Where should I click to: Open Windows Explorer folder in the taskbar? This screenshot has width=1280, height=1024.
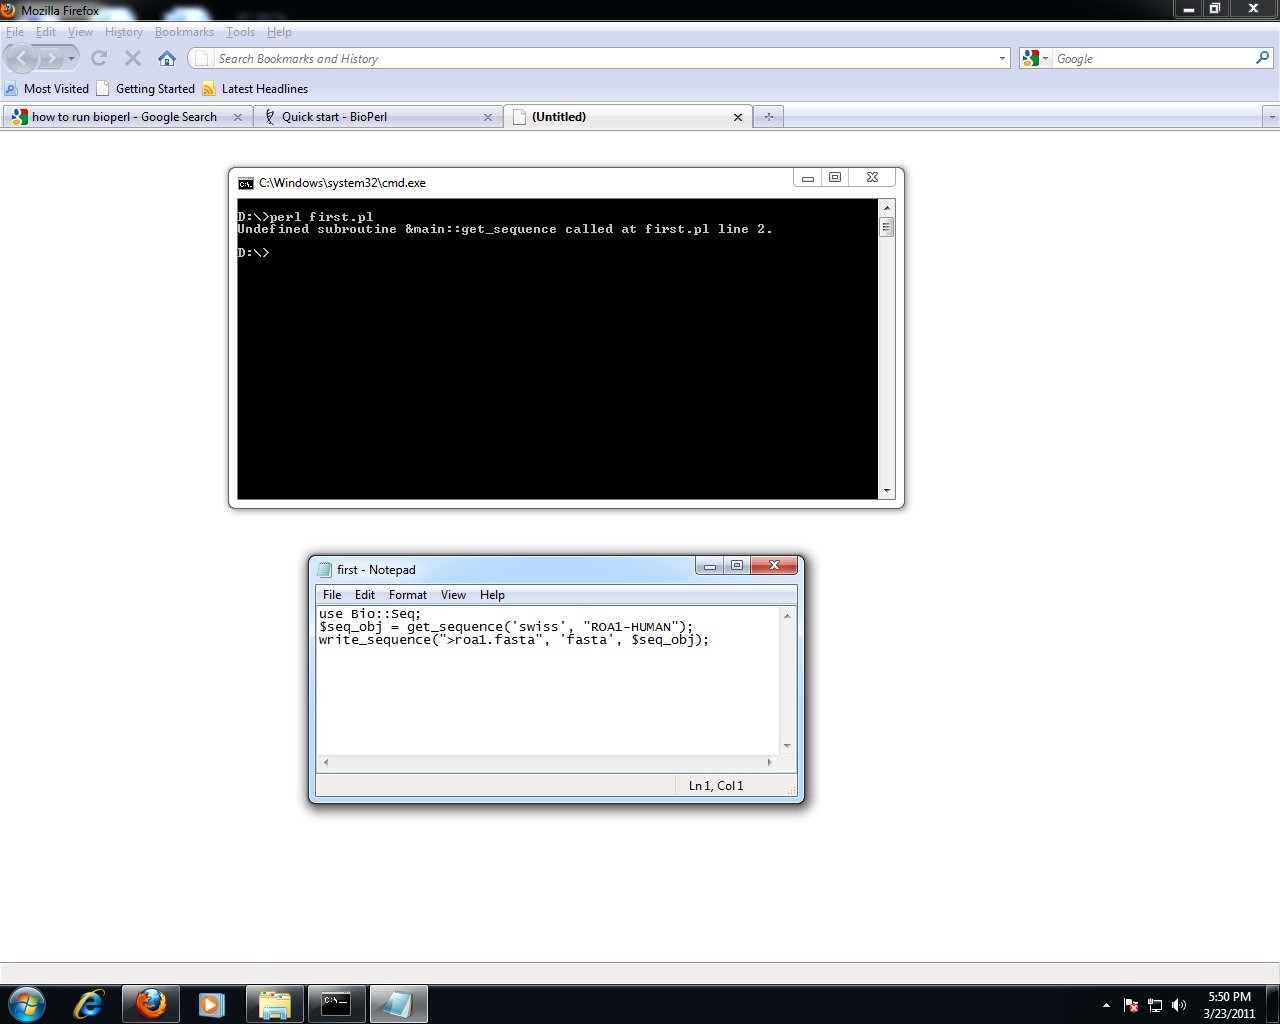click(274, 1004)
